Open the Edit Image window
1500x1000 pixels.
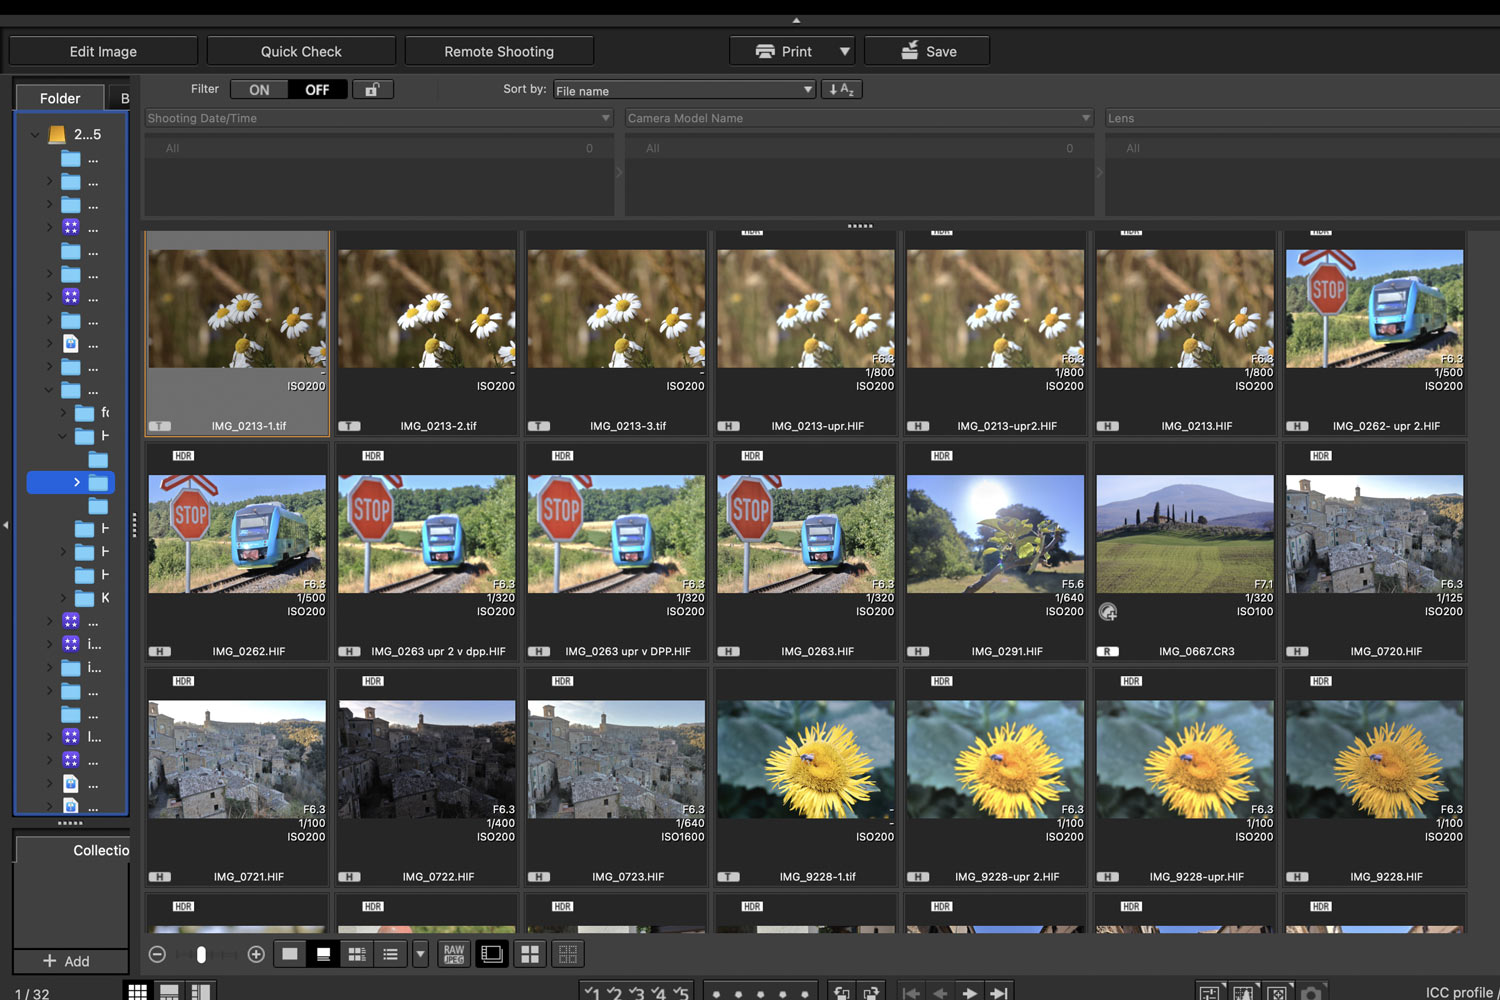103,51
